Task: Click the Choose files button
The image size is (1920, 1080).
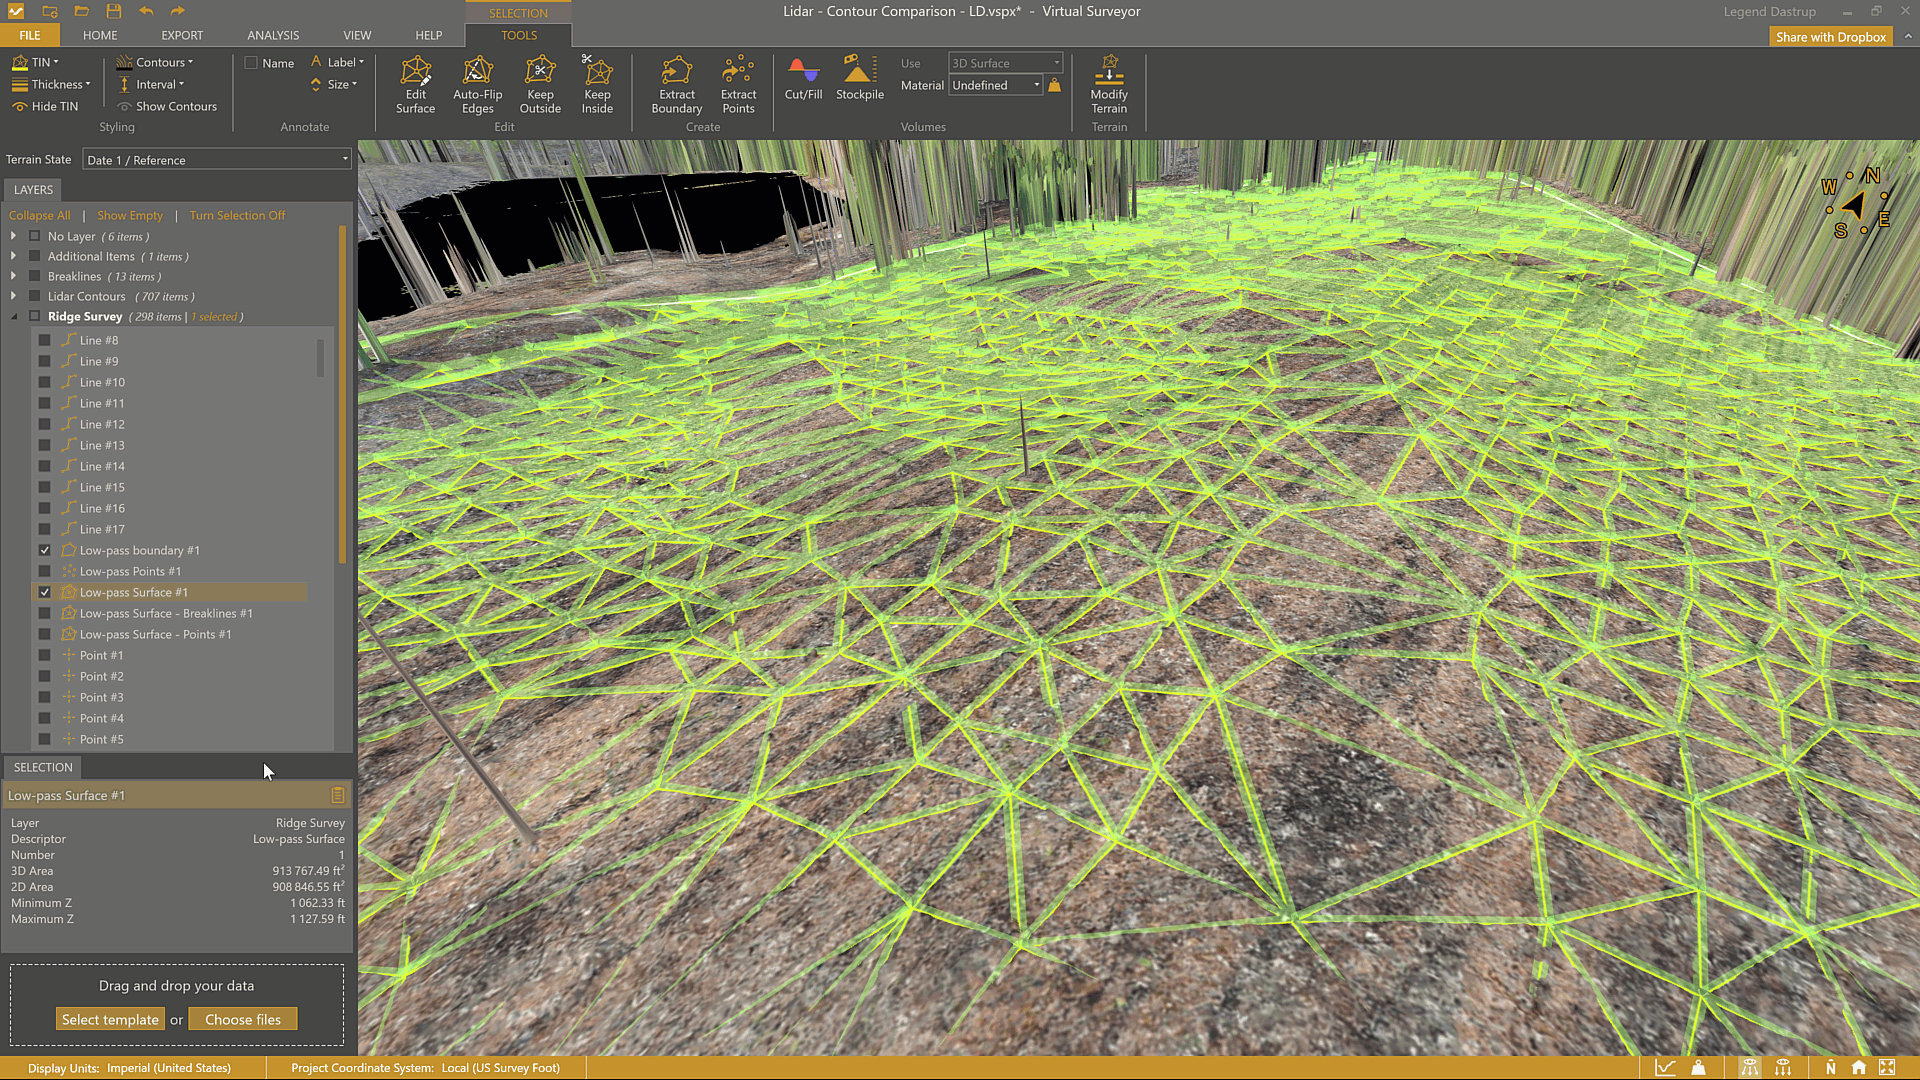Action: pos(242,1019)
